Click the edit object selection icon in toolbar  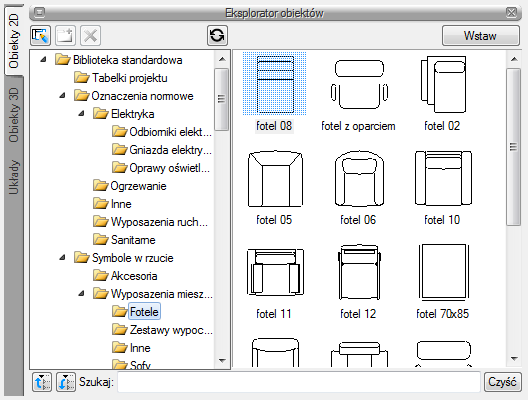40,35
